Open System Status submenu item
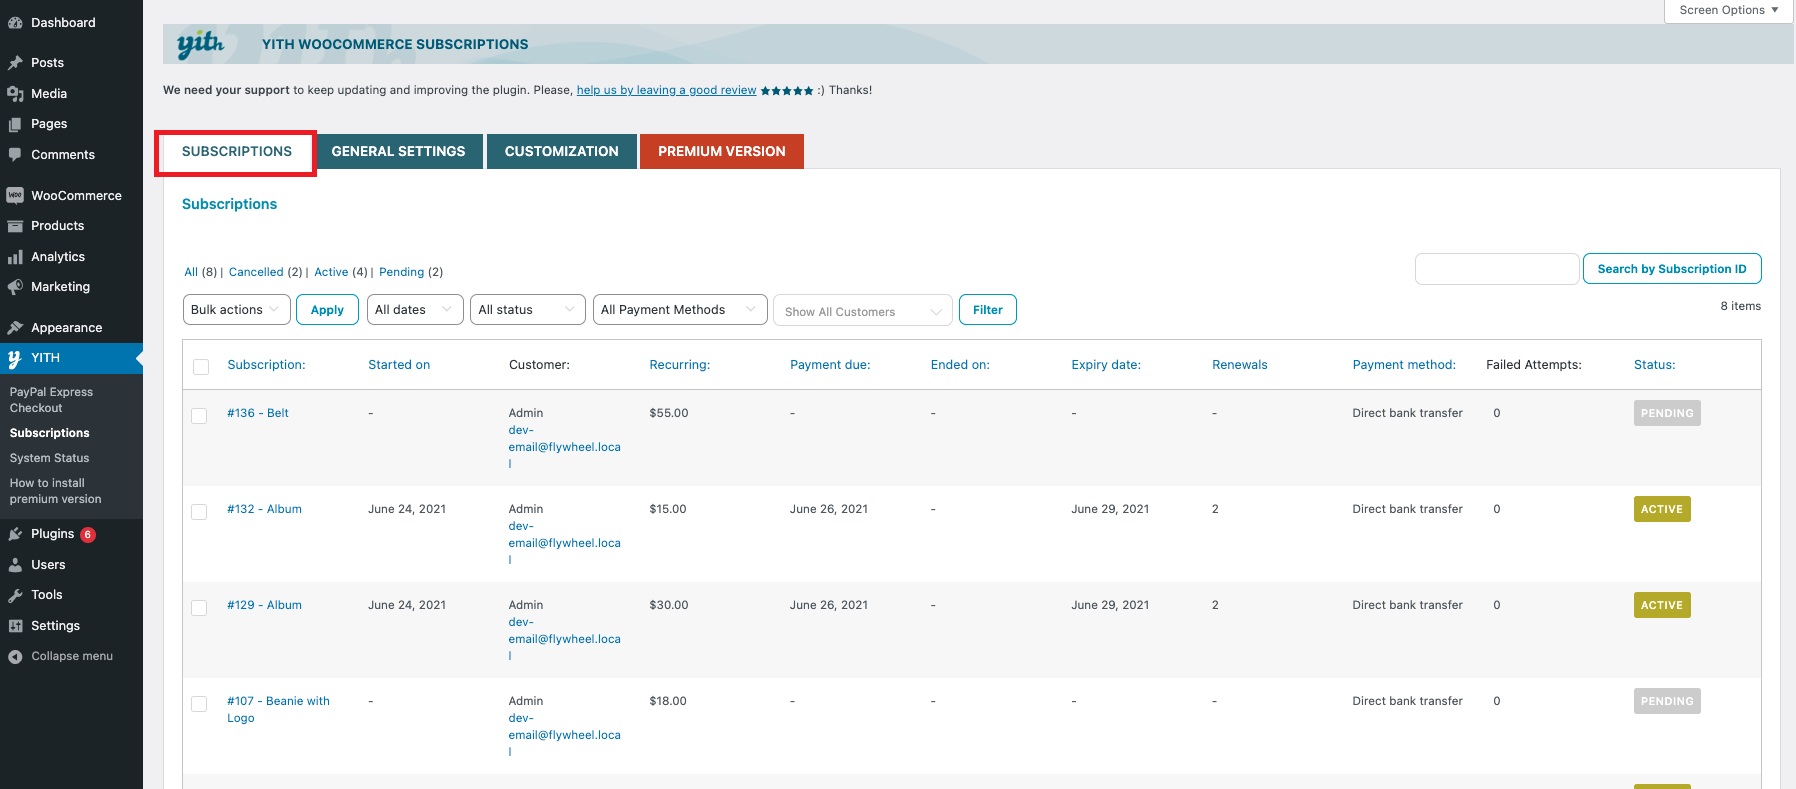This screenshot has height=789, width=1796. (50, 458)
